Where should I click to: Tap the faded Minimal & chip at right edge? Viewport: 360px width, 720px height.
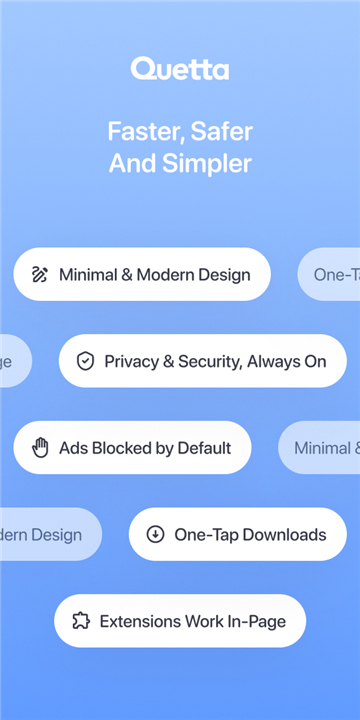click(x=319, y=448)
